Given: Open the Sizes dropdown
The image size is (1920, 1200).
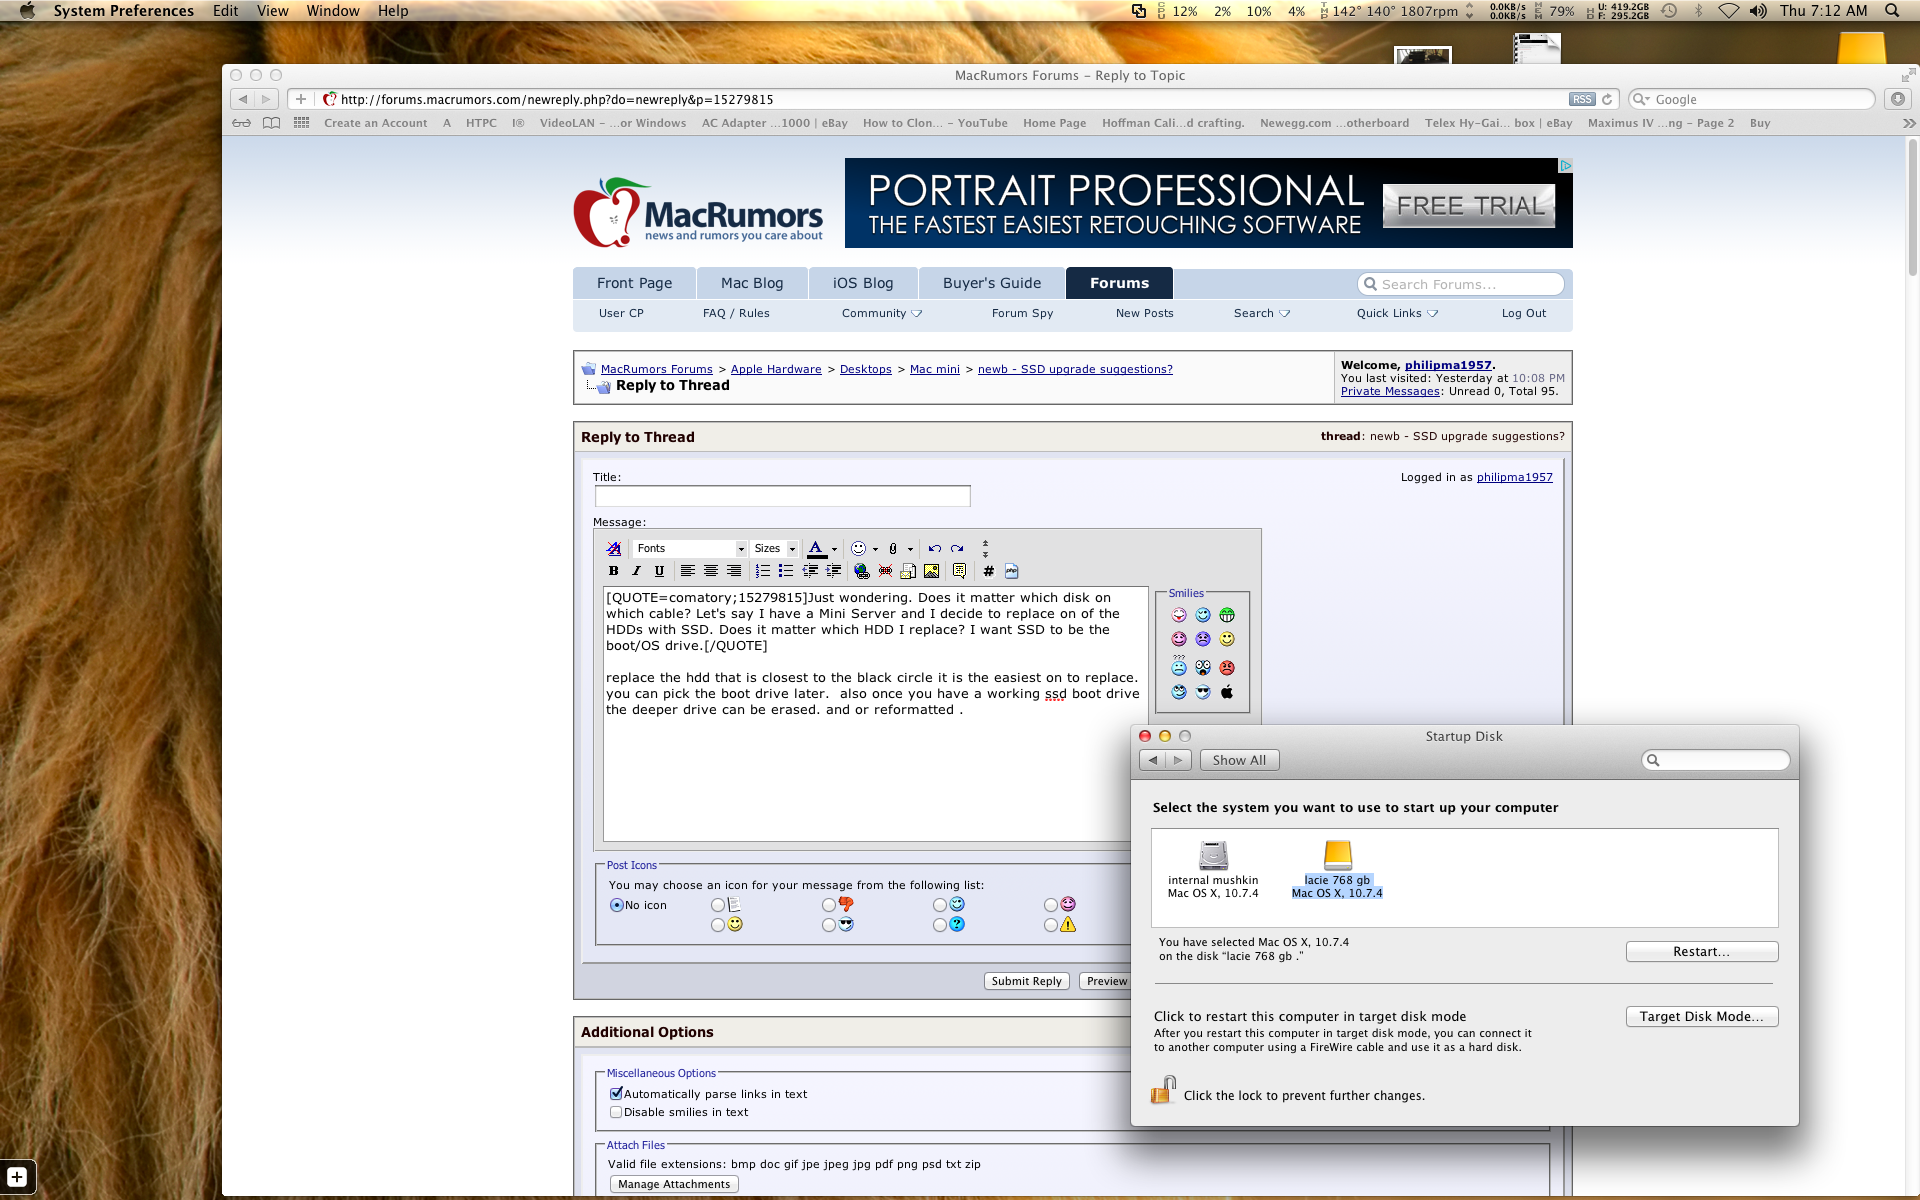Looking at the screenshot, I should 774,548.
